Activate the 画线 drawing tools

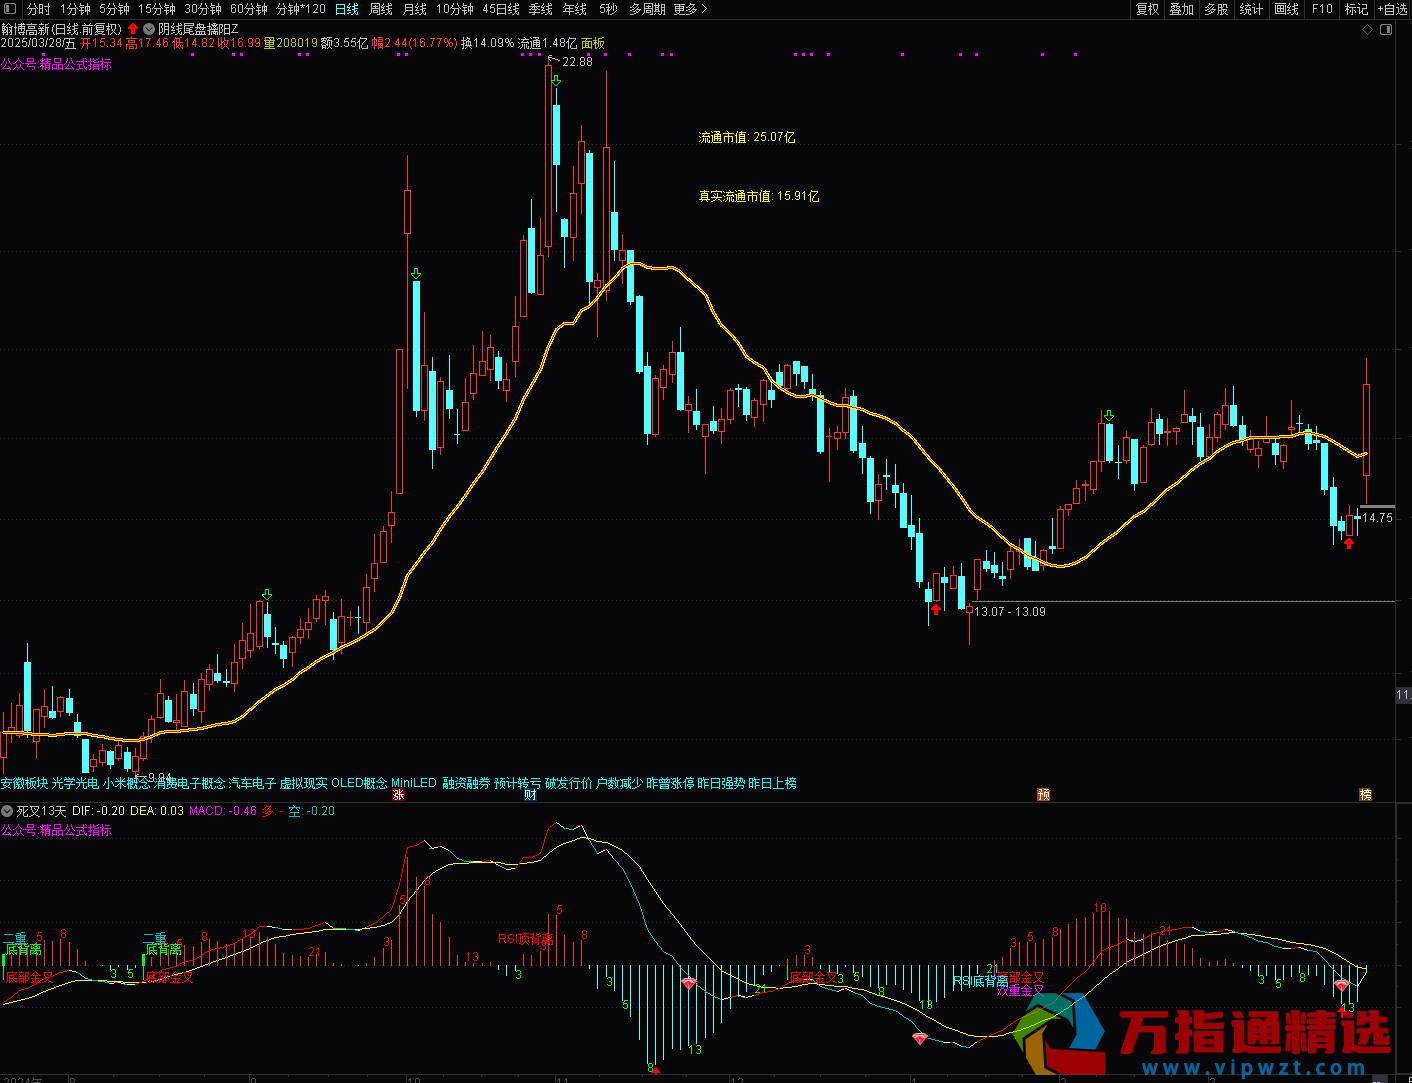pyautogui.click(x=1287, y=9)
